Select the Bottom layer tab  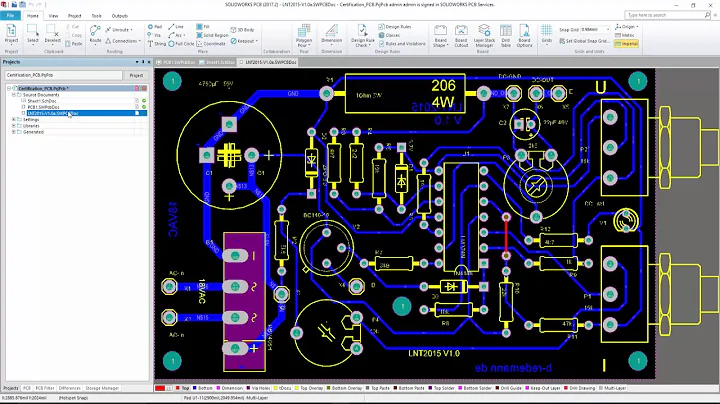coord(203,388)
